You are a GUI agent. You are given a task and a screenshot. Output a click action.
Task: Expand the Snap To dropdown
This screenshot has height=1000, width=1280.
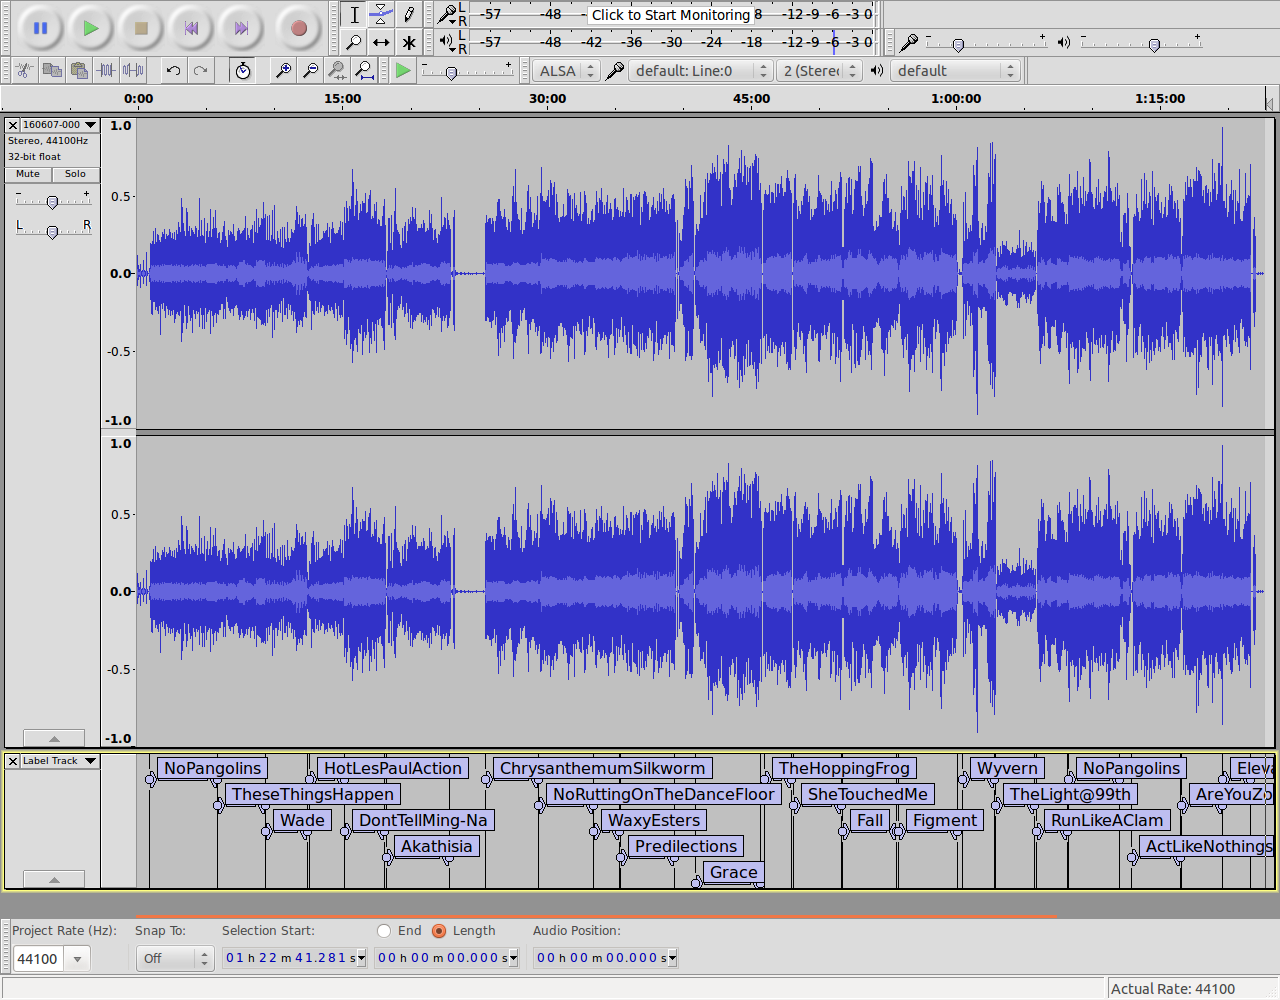click(x=175, y=959)
